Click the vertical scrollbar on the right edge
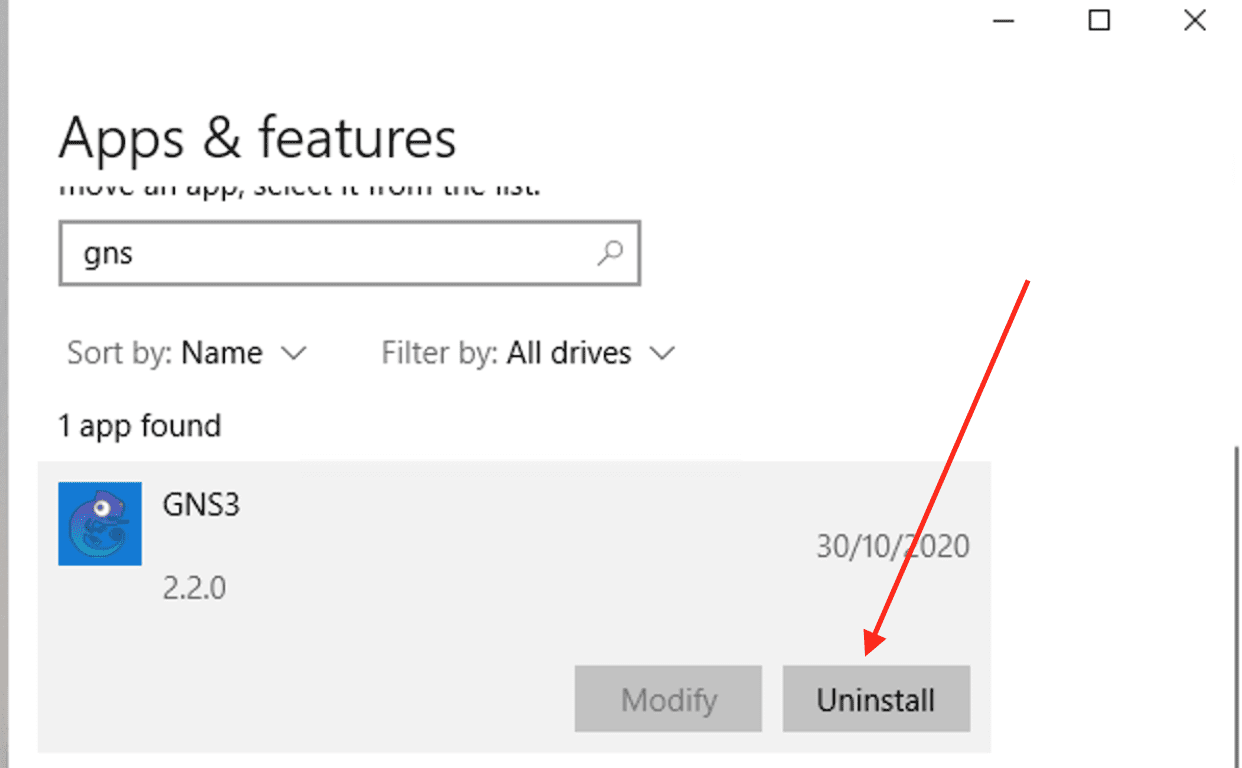The width and height of the screenshot is (1242, 768). click(1236, 600)
